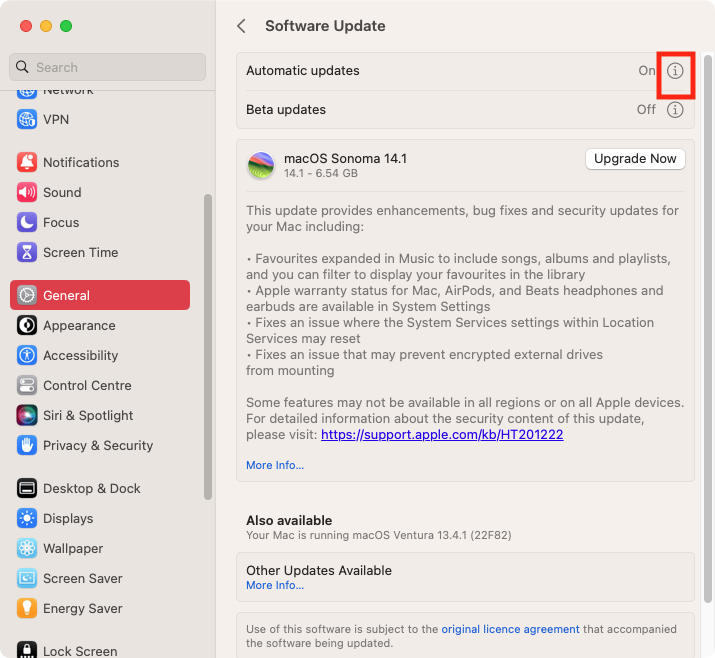Select Control Centre in sidebar
This screenshot has height=658, width=715.
point(100,385)
